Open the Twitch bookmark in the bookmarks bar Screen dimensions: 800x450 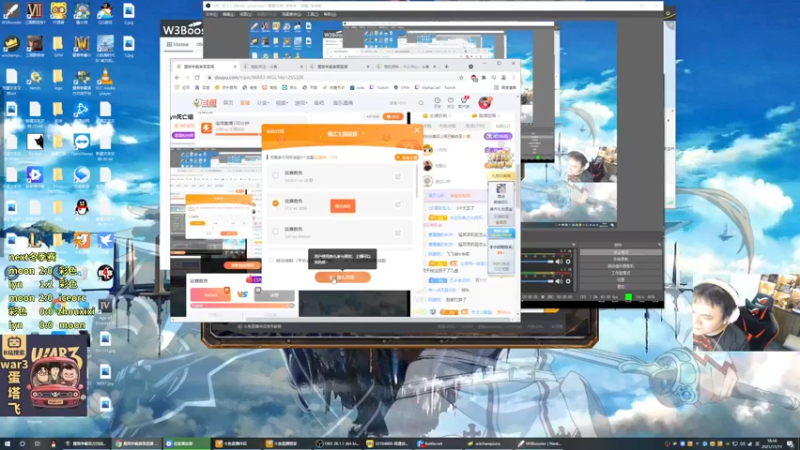(379, 88)
